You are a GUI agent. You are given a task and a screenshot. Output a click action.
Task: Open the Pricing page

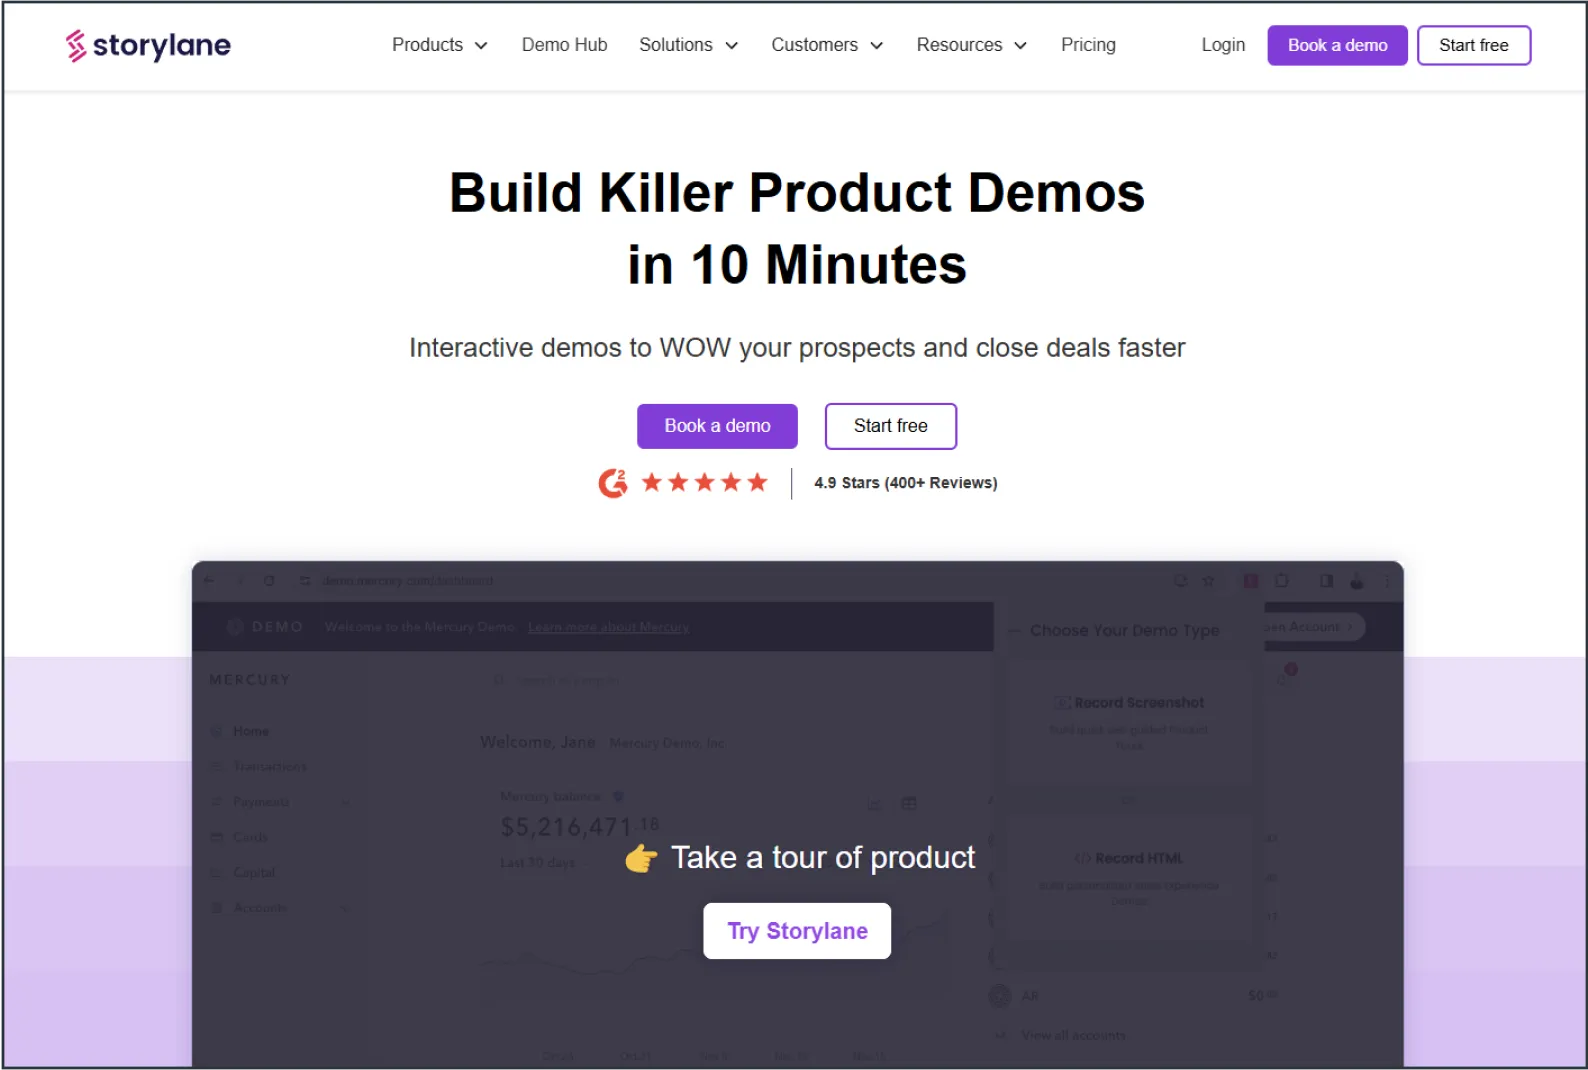[1088, 45]
